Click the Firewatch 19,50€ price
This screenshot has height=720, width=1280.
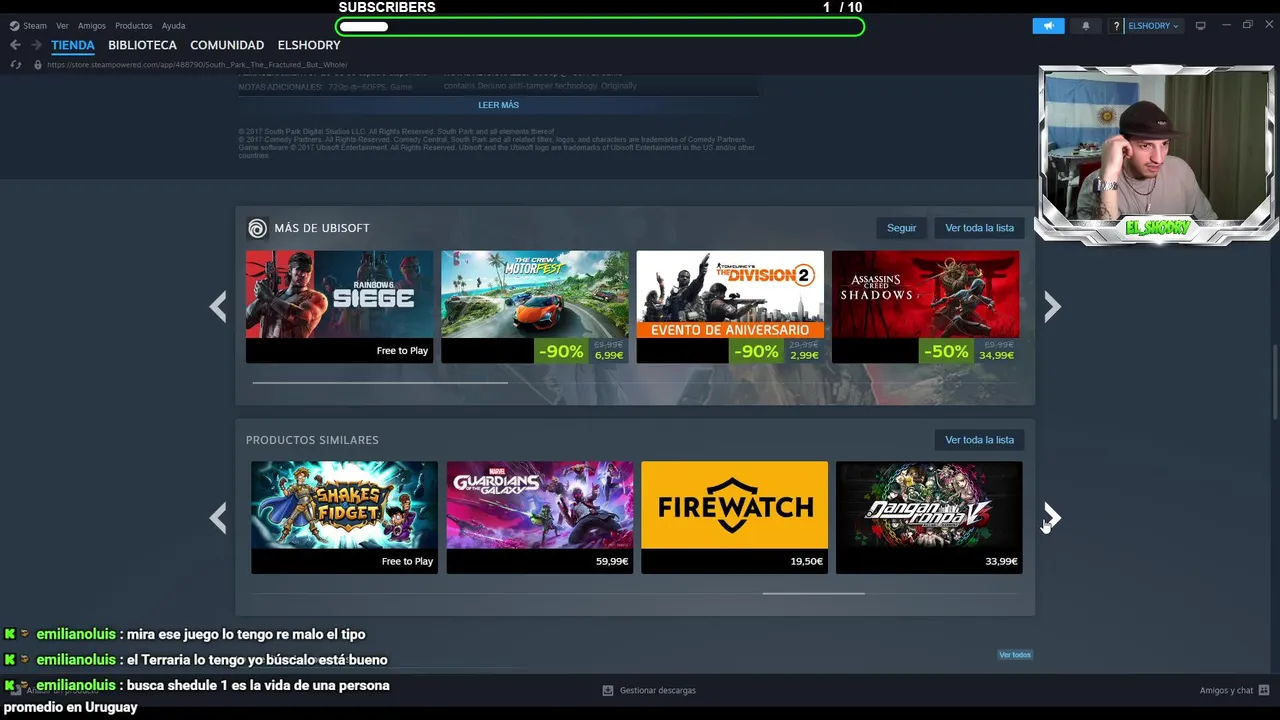pos(806,562)
